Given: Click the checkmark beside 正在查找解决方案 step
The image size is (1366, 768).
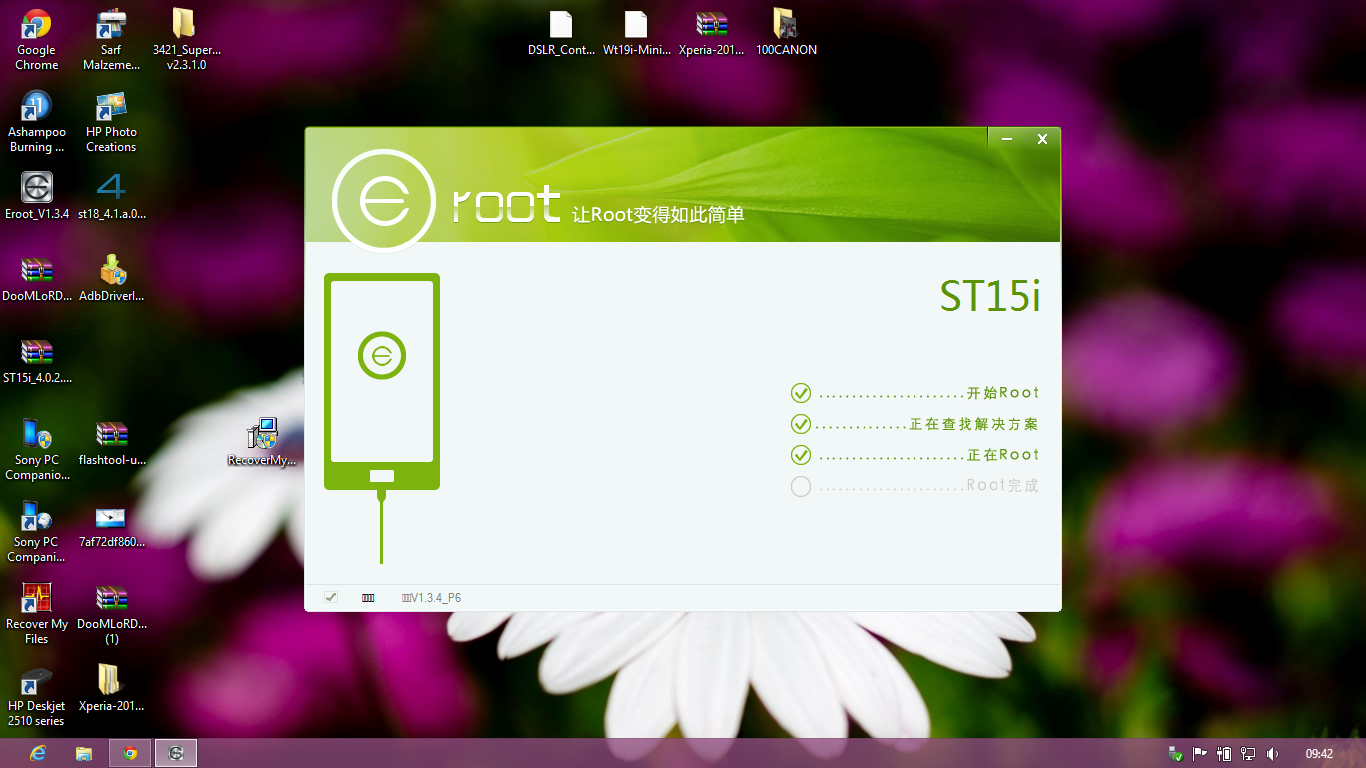Looking at the screenshot, I should [x=800, y=424].
